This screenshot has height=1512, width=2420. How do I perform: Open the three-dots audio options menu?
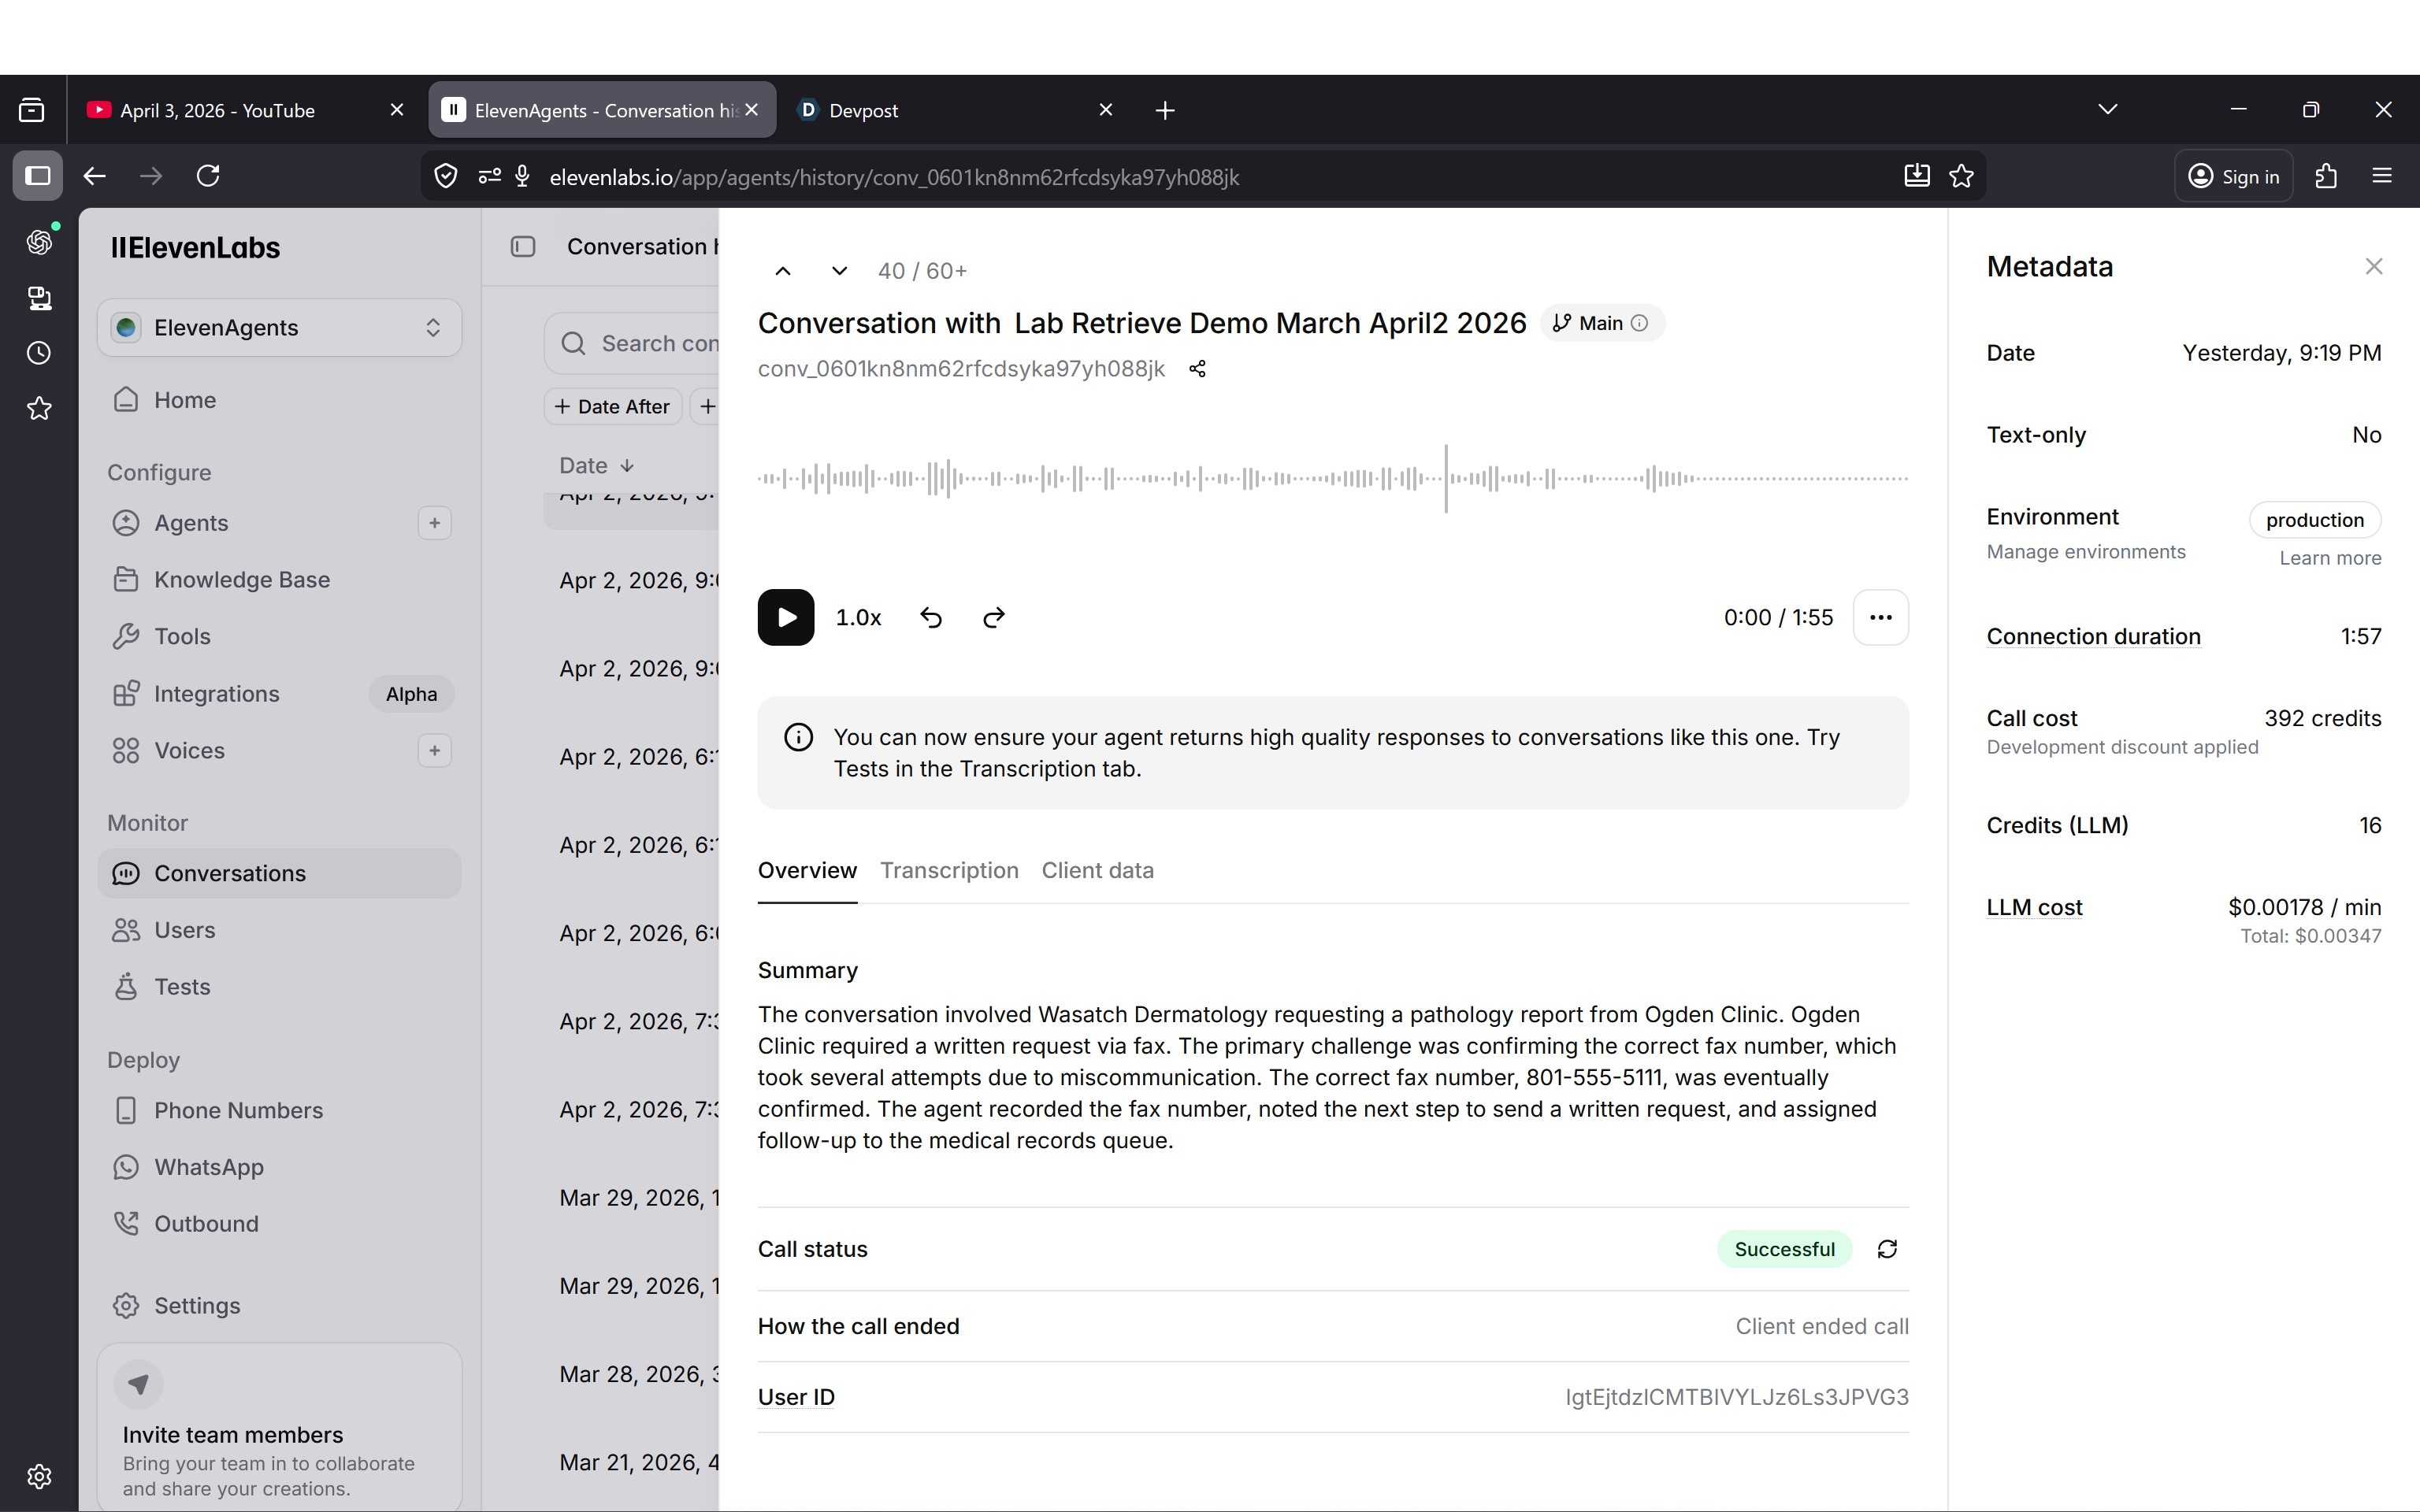1880,617
